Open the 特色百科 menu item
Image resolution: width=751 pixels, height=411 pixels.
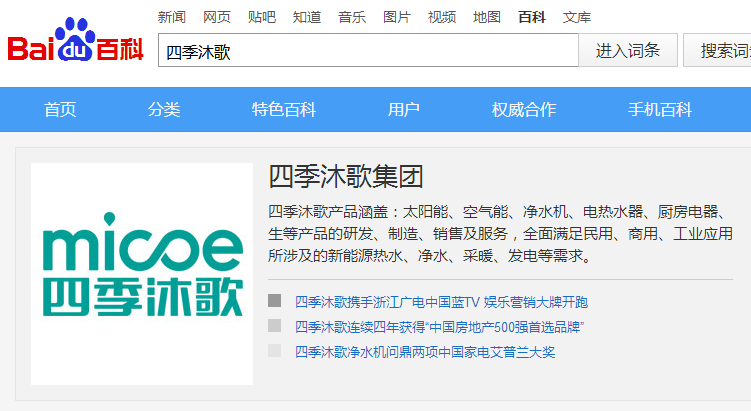tap(284, 110)
